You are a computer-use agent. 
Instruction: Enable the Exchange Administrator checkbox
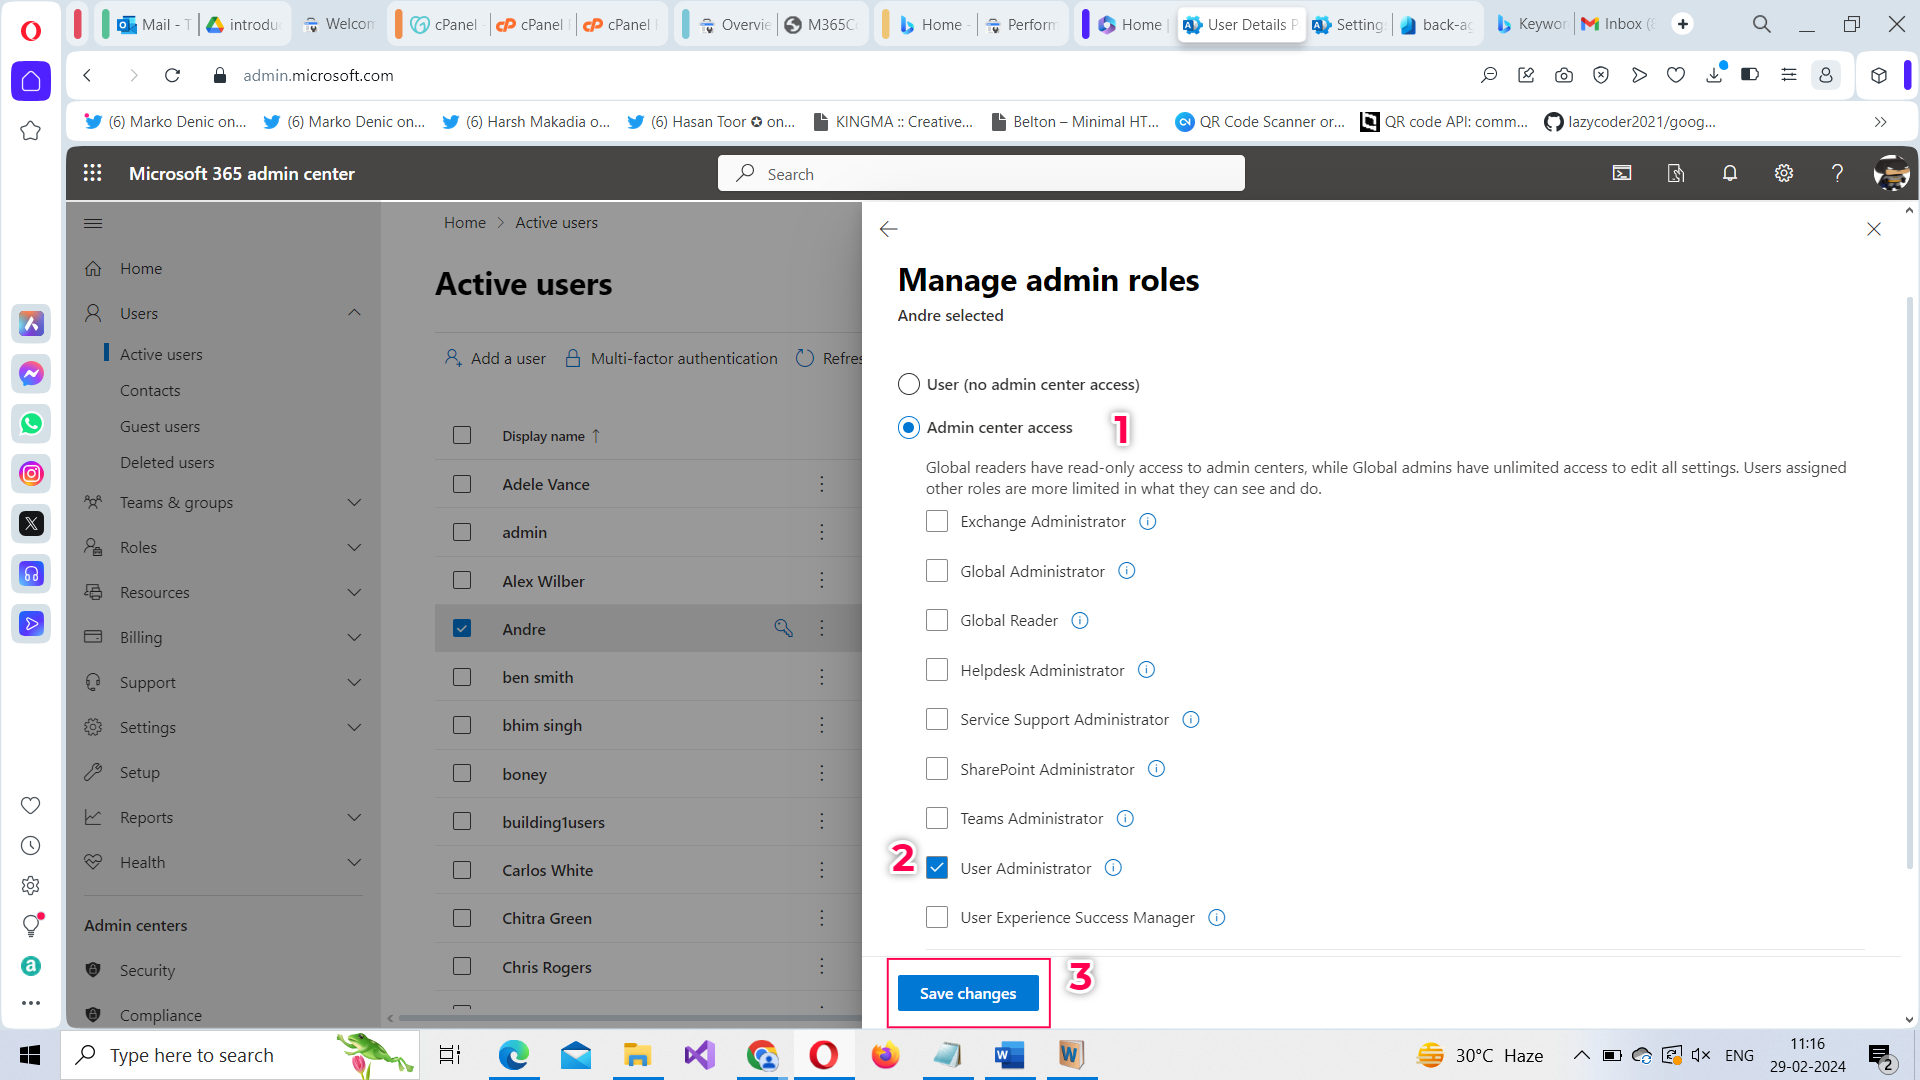[x=936, y=521]
